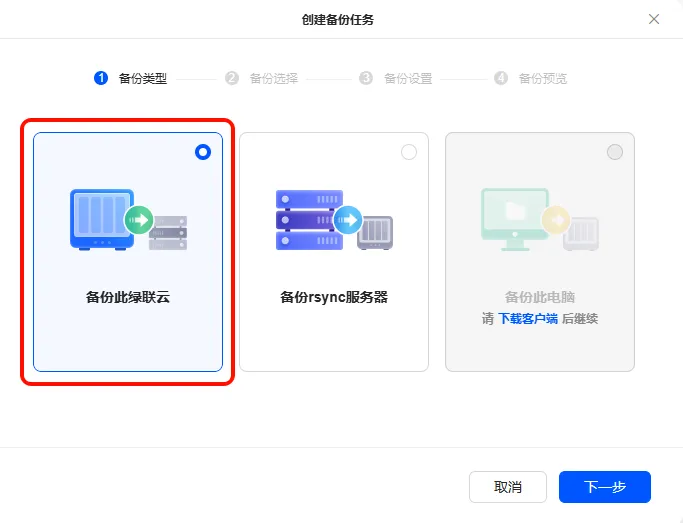Select the disabled 备份此电脑 radio button
The height and width of the screenshot is (523, 683).
point(615,152)
